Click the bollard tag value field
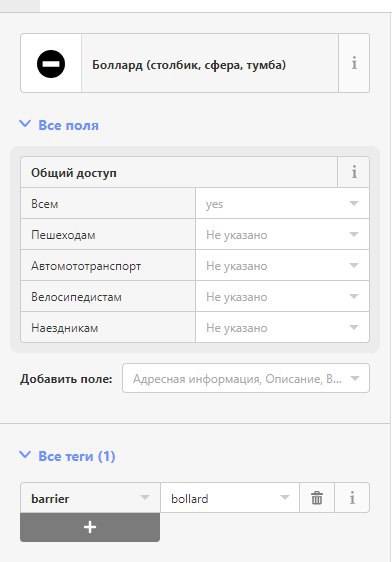Screen dimensions: 392x562 coord(230,498)
